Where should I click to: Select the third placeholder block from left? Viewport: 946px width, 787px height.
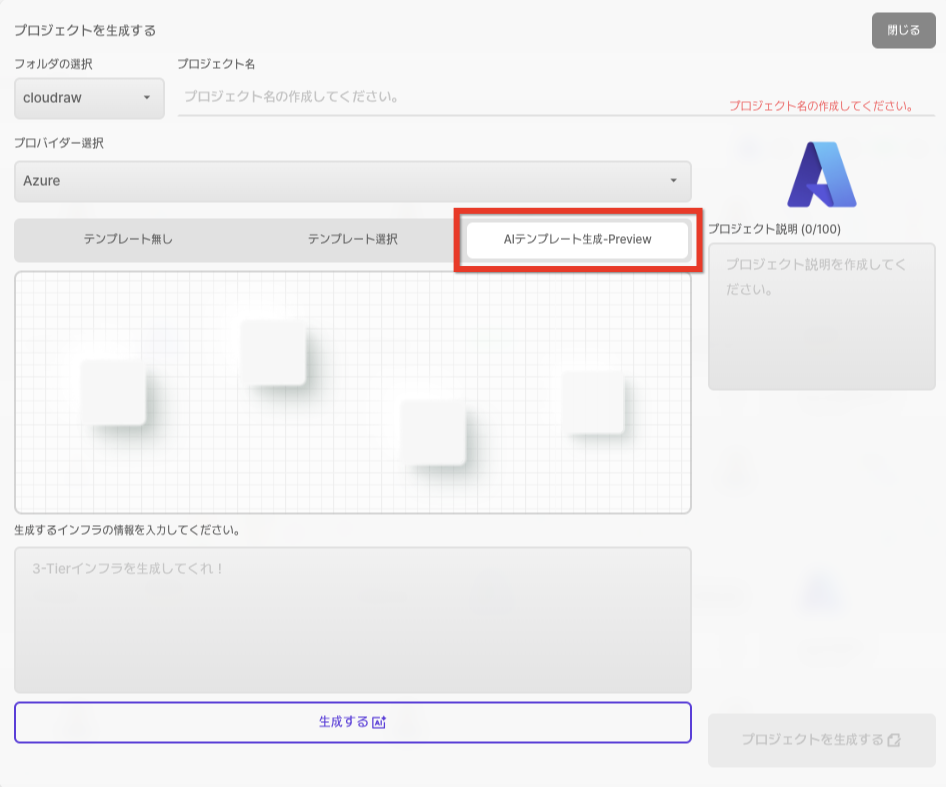tap(433, 432)
